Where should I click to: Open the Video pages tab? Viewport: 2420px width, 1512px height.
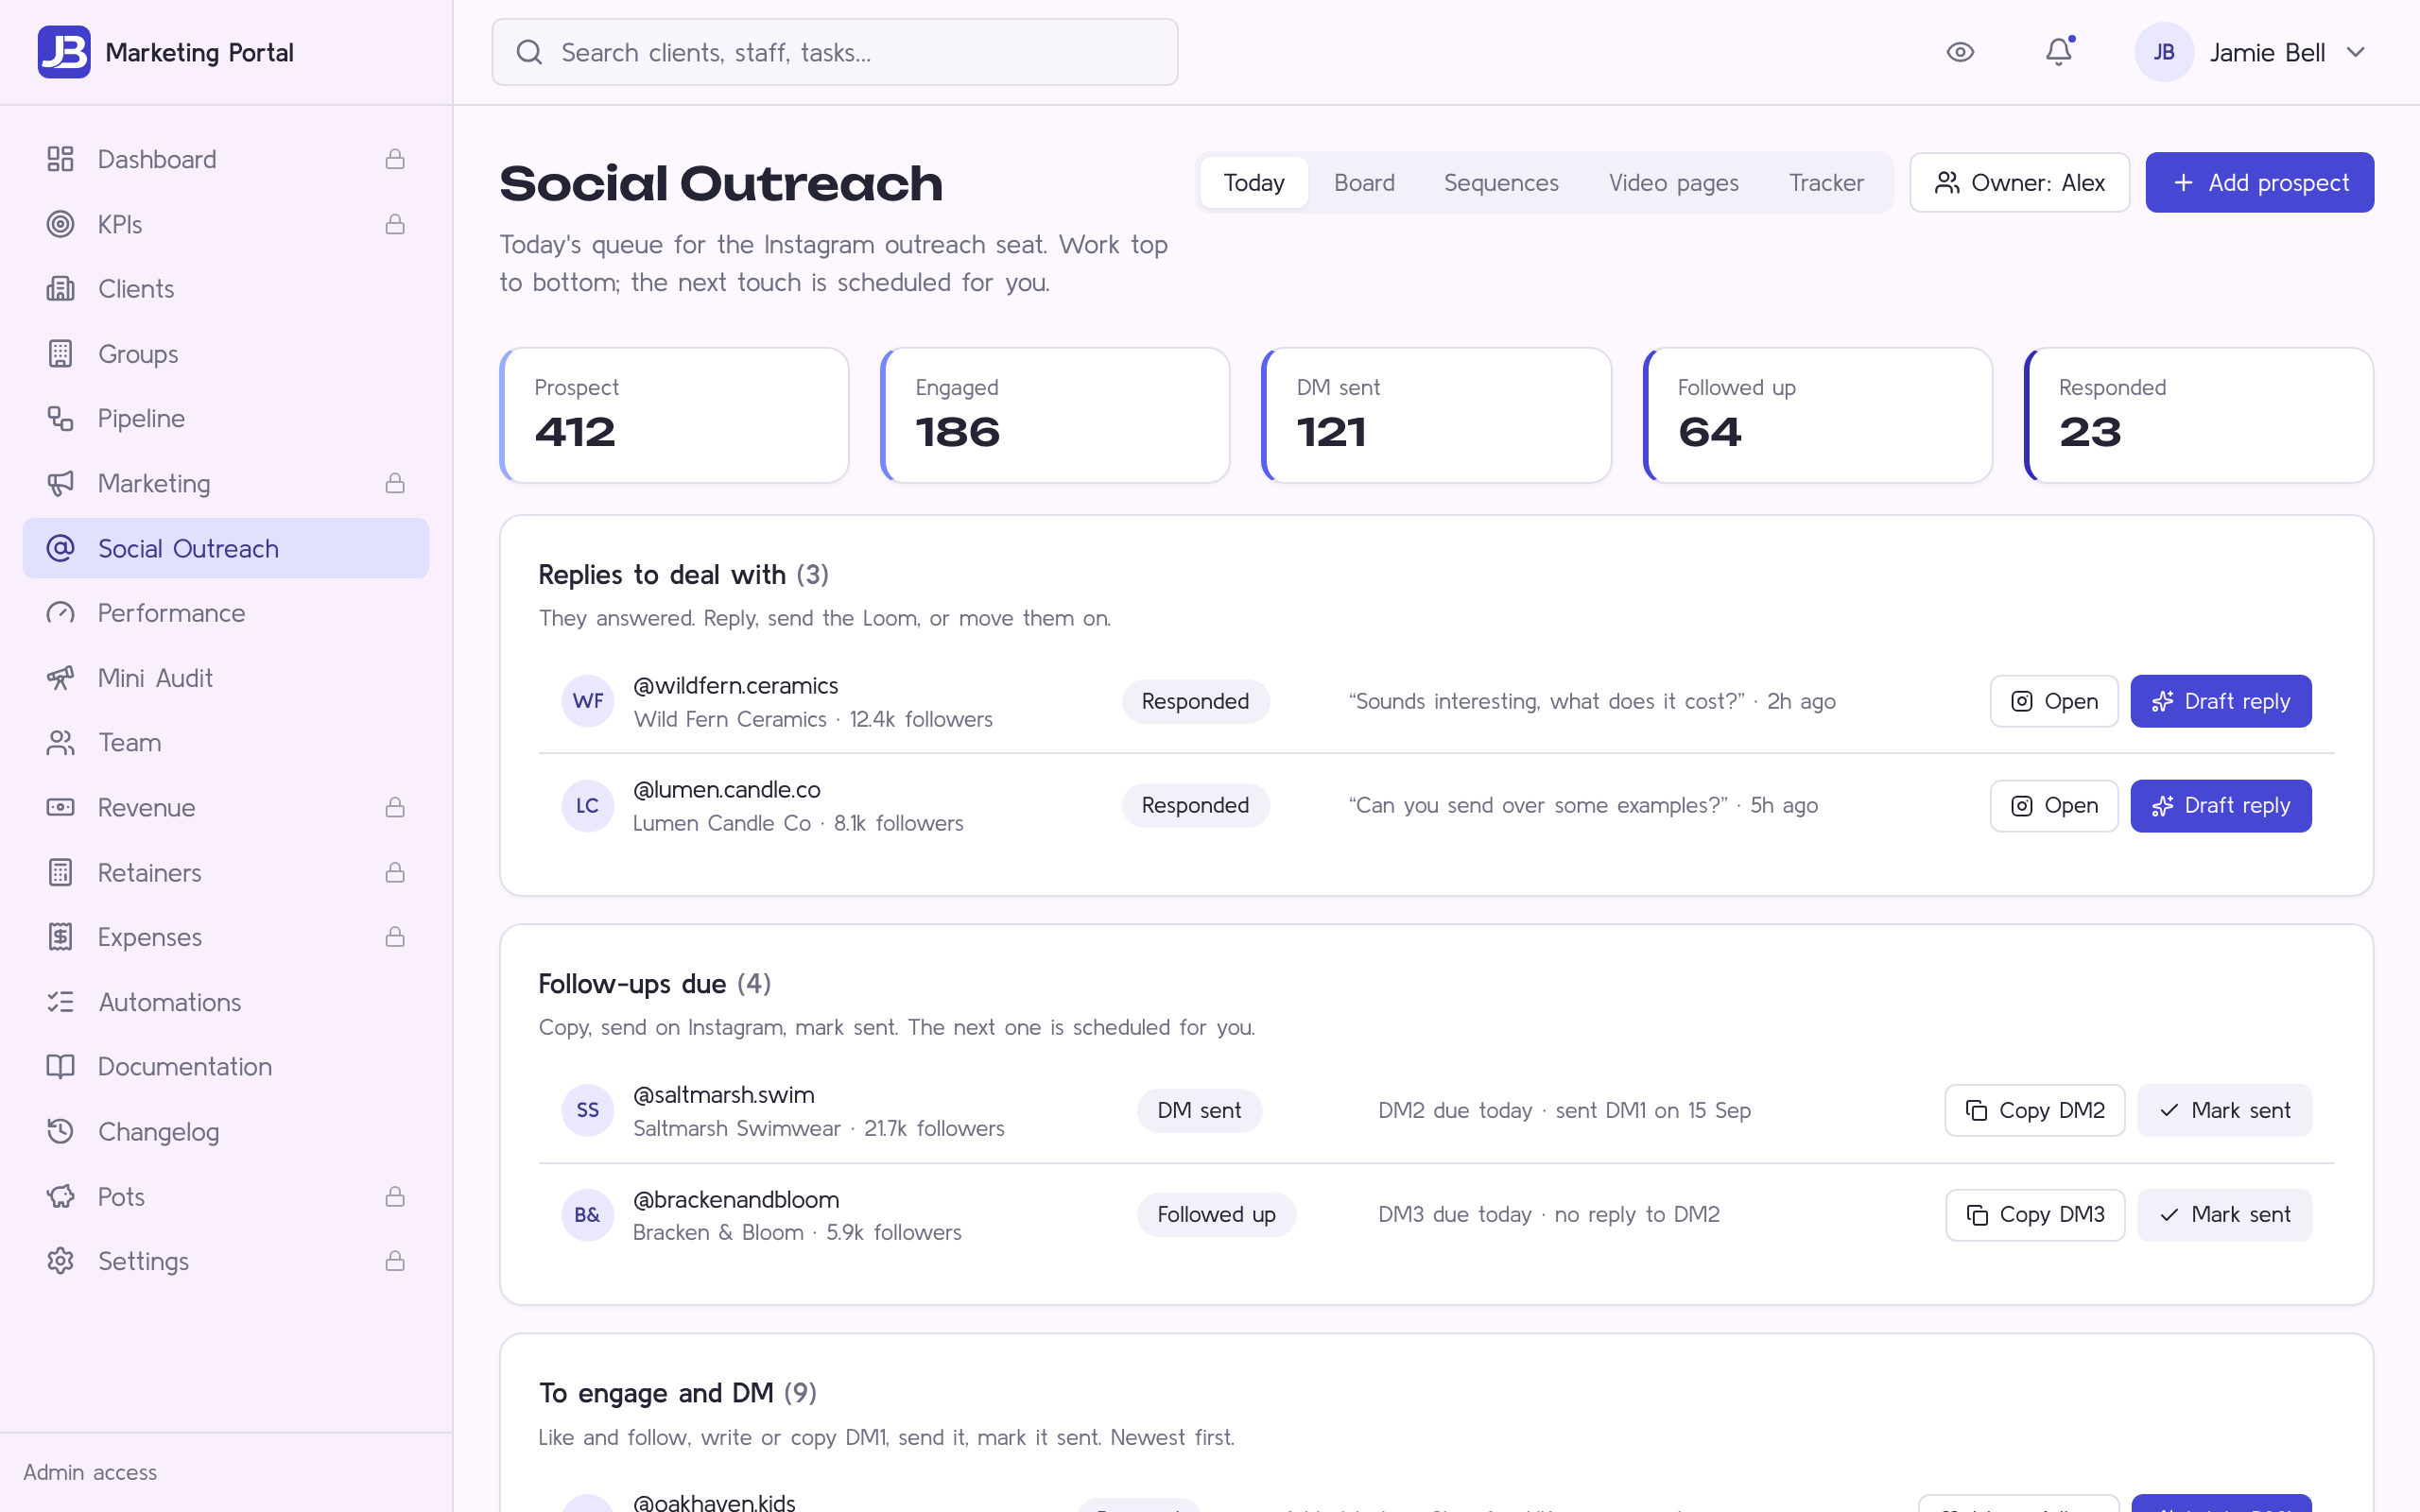coord(1673,182)
